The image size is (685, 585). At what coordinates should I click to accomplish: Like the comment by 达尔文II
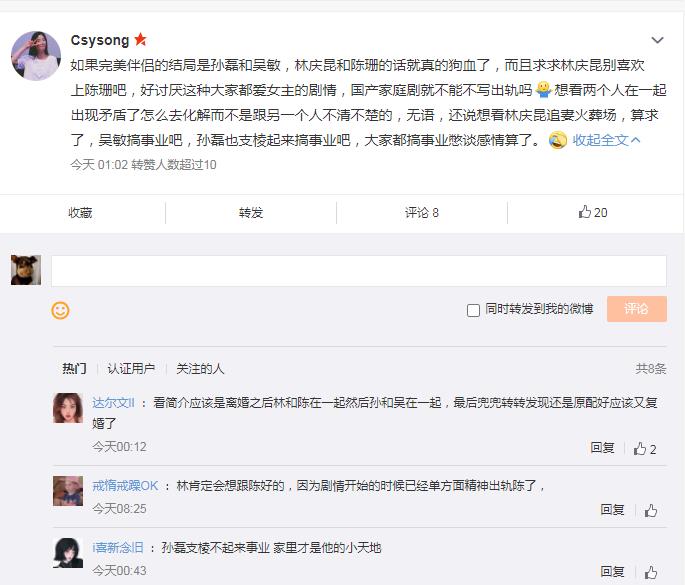645,449
